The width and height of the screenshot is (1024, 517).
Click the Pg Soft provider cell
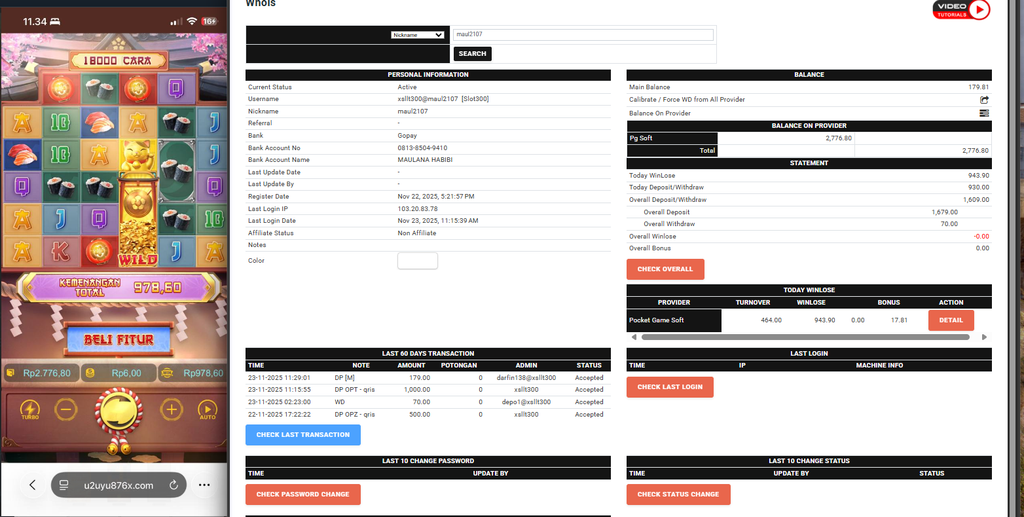point(672,138)
